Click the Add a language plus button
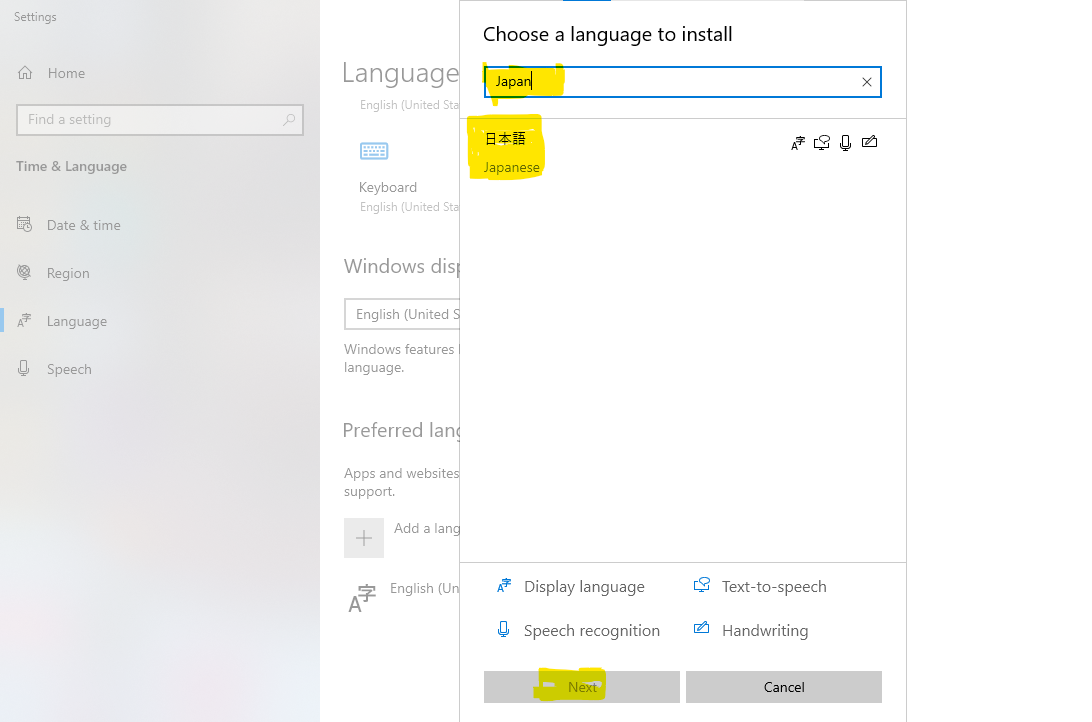 364,537
